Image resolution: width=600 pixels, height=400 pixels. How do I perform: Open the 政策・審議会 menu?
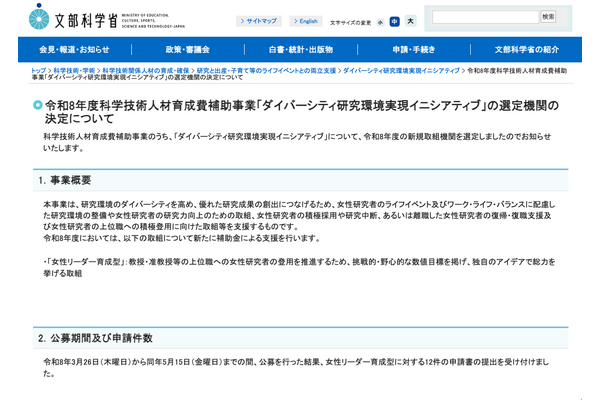tap(188, 49)
